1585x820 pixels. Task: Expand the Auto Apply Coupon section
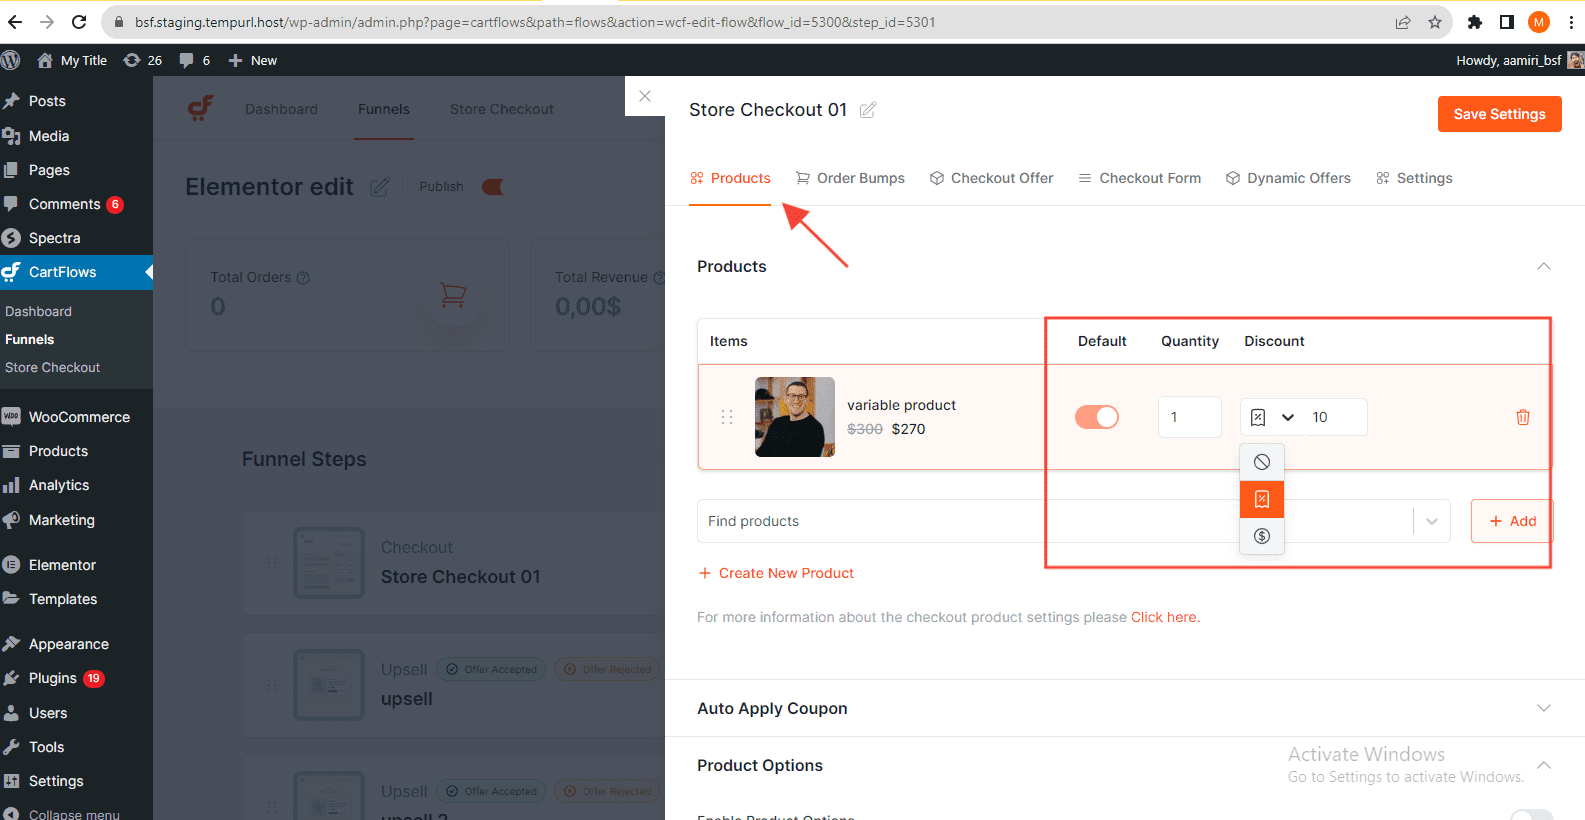click(1543, 708)
